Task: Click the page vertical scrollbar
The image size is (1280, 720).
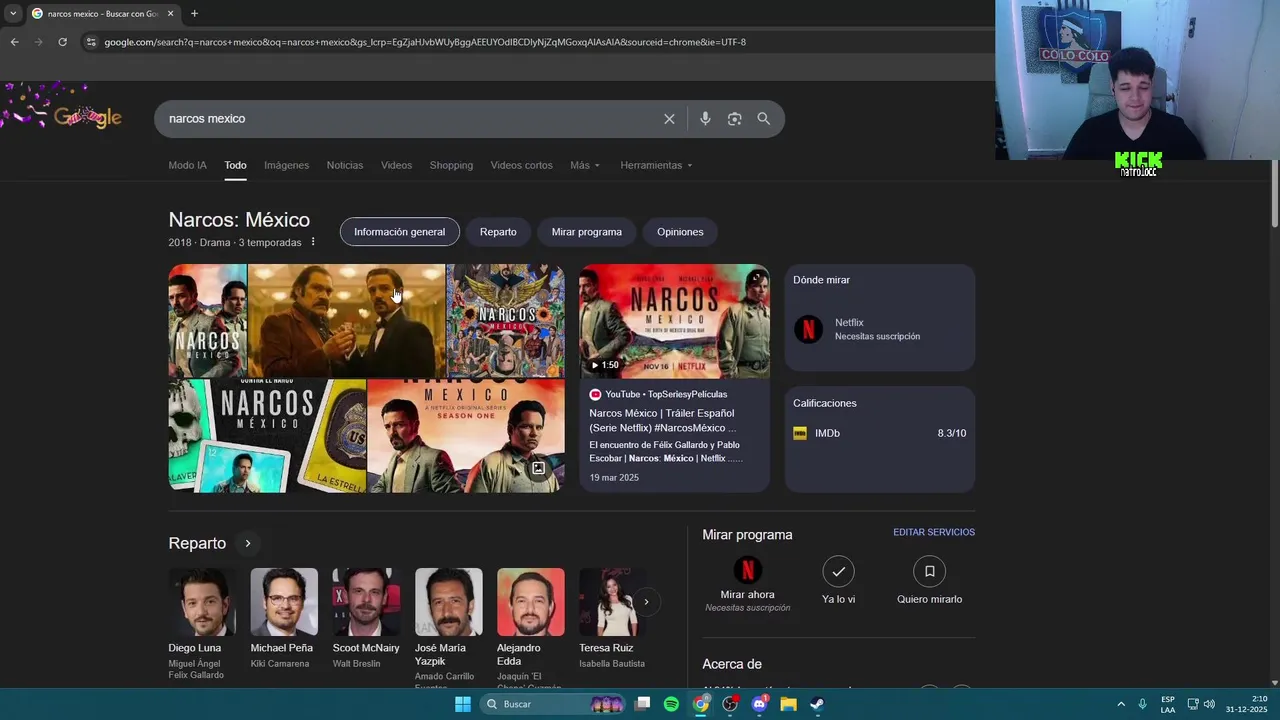Action: pyautogui.click(x=1274, y=194)
